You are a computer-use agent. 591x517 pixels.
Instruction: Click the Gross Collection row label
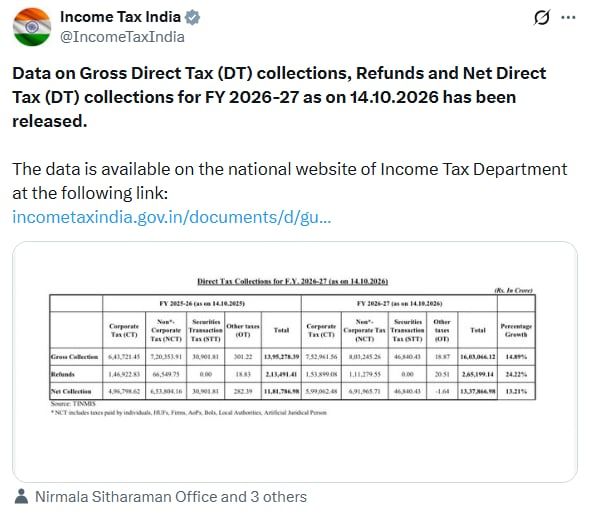75,357
